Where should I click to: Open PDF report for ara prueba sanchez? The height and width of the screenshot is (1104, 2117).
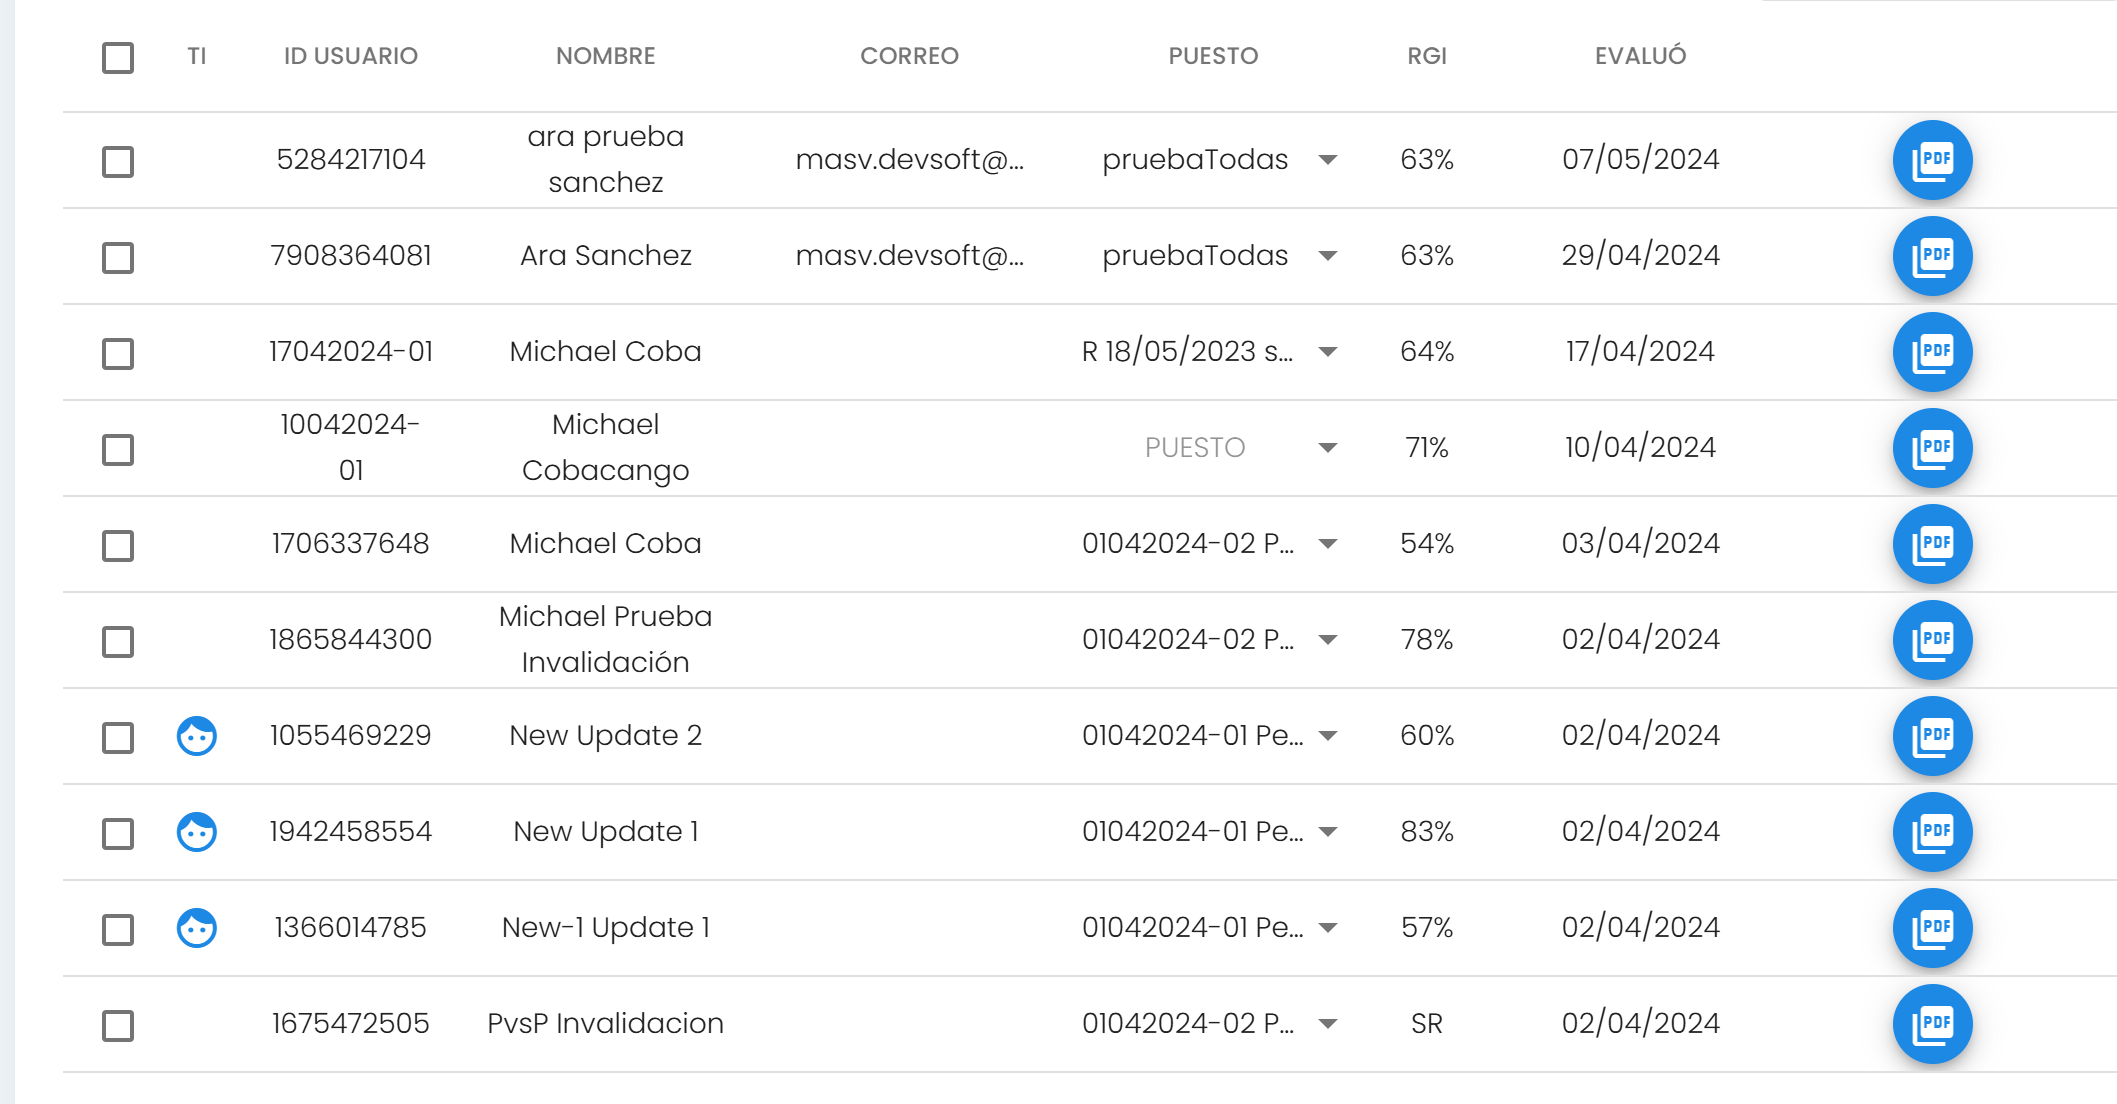click(1932, 160)
